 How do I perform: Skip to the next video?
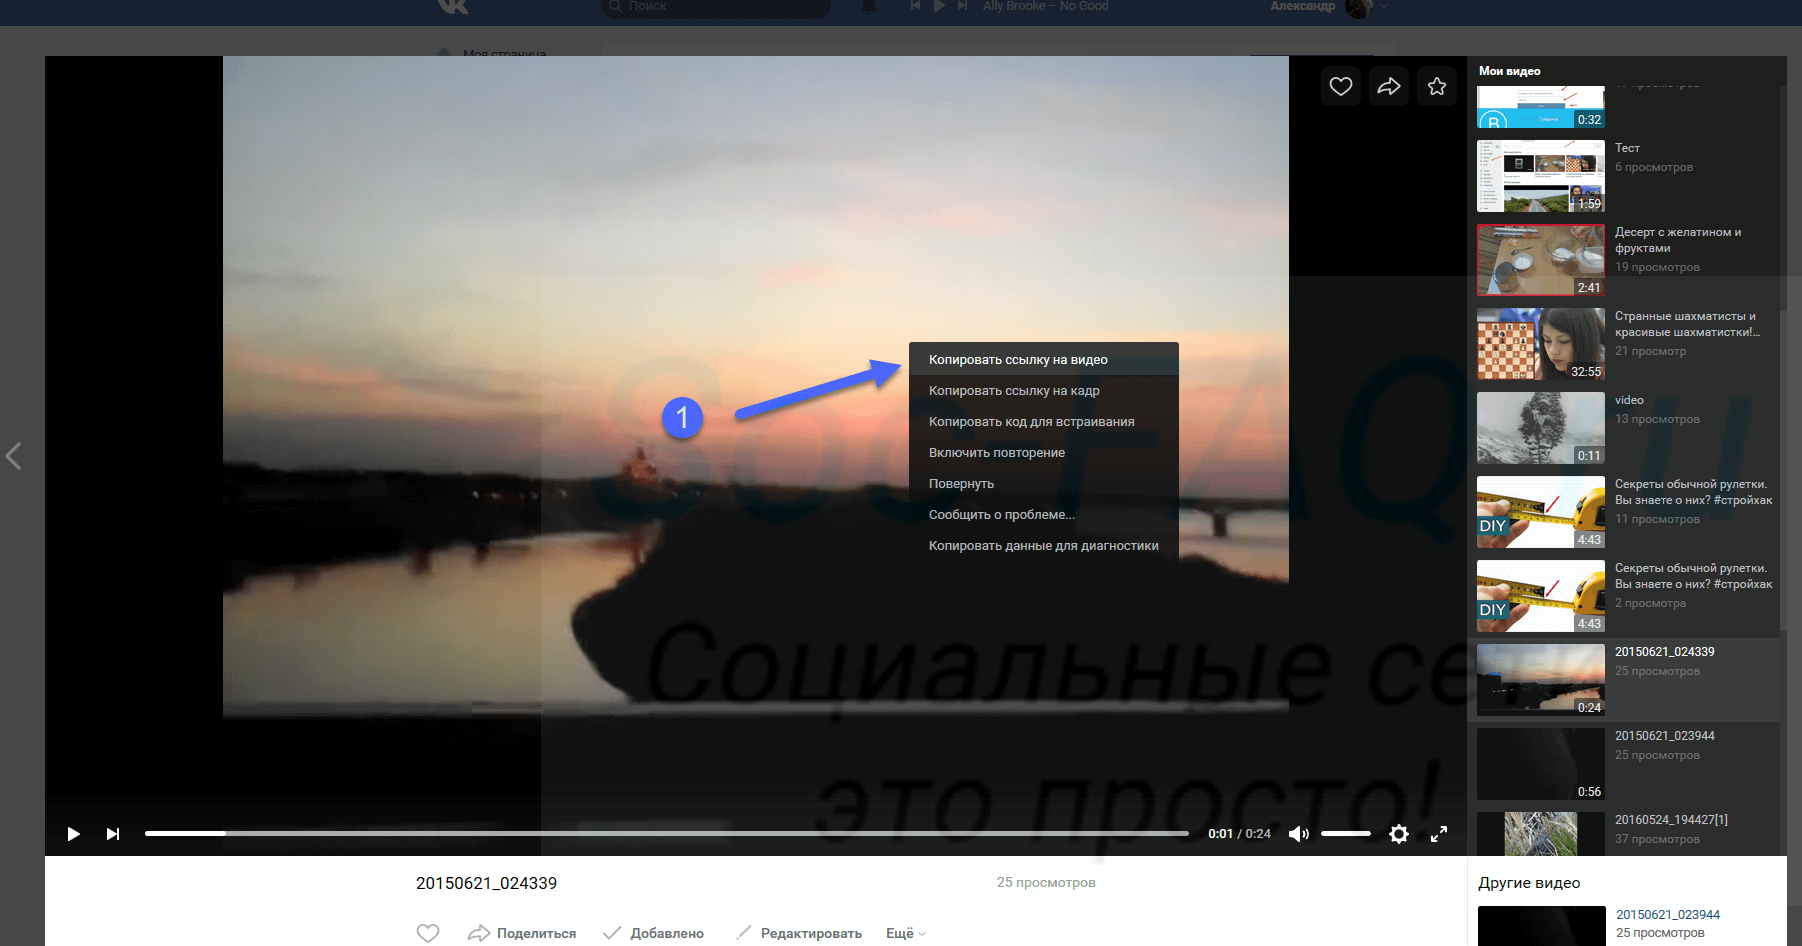[x=113, y=834]
